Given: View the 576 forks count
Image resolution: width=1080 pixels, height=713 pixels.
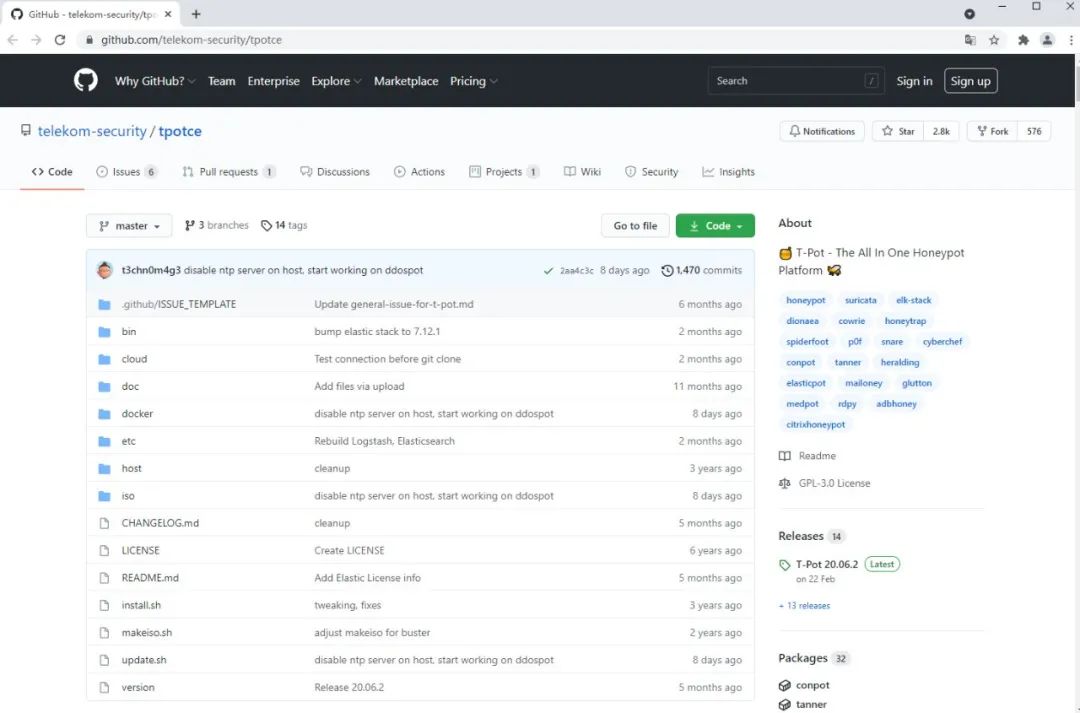Looking at the screenshot, I should (1034, 131).
